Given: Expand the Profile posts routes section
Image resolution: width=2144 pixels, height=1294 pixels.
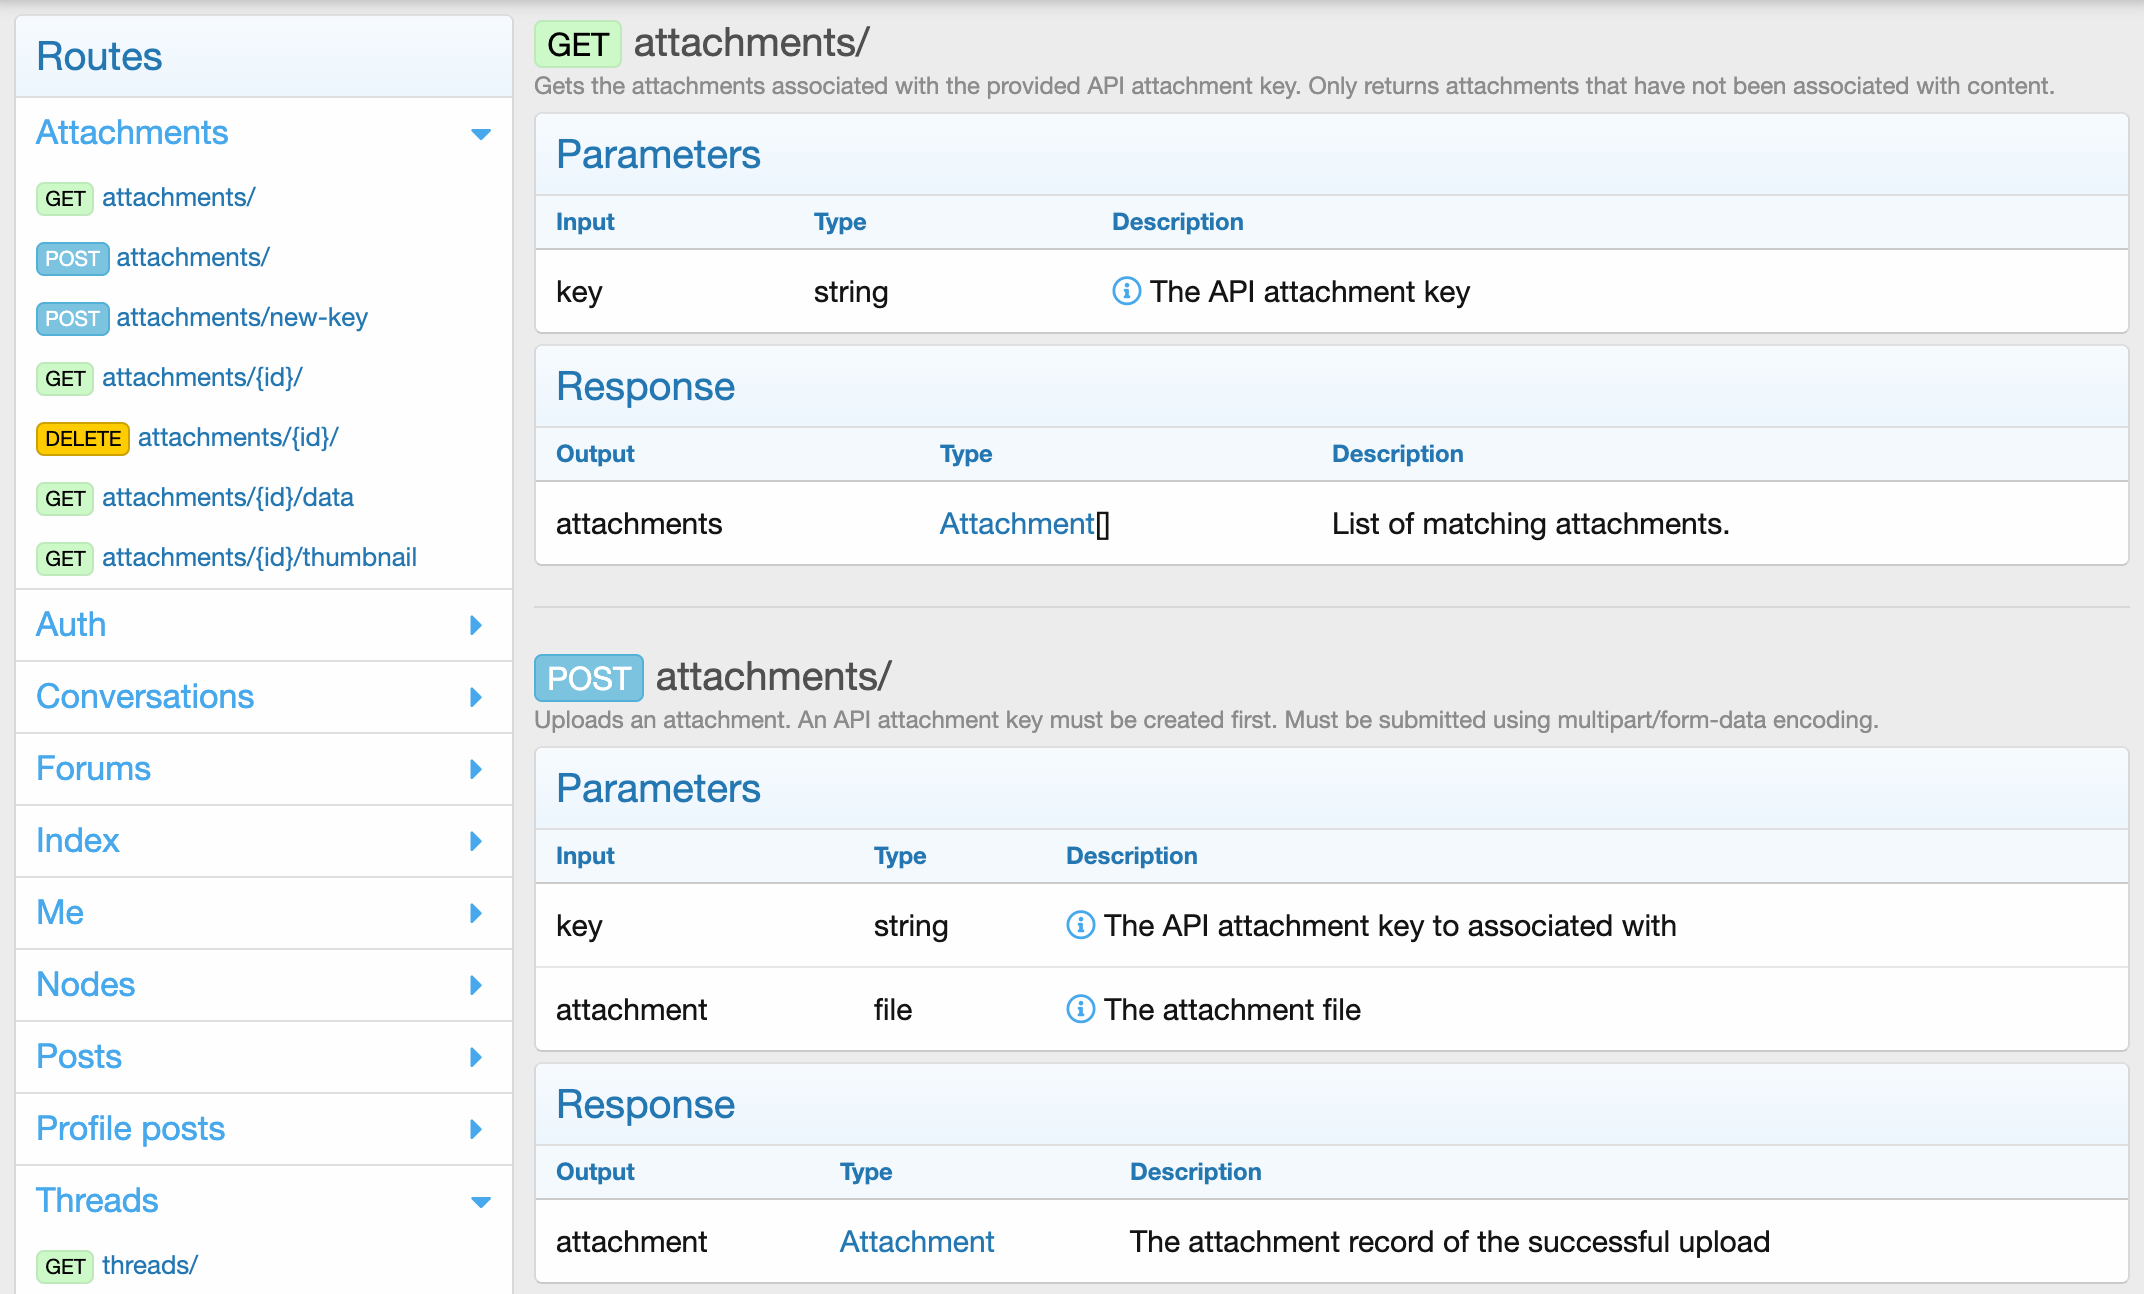Looking at the screenshot, I should coord(476,1129).
